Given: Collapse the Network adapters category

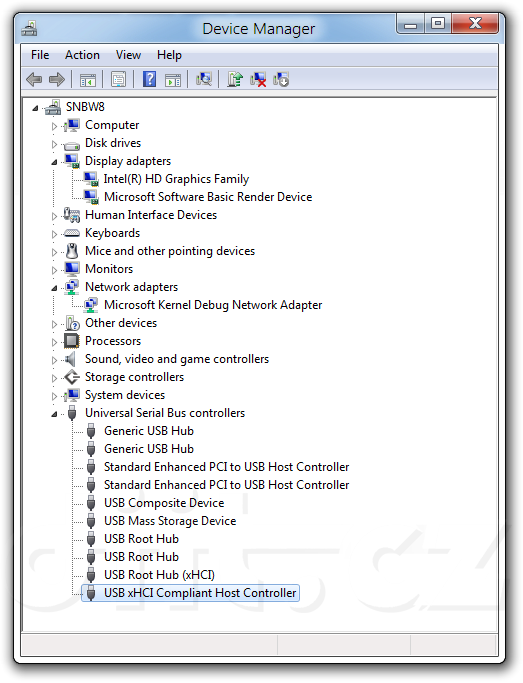Looking at the screenshot, I should tap(54, 288).
